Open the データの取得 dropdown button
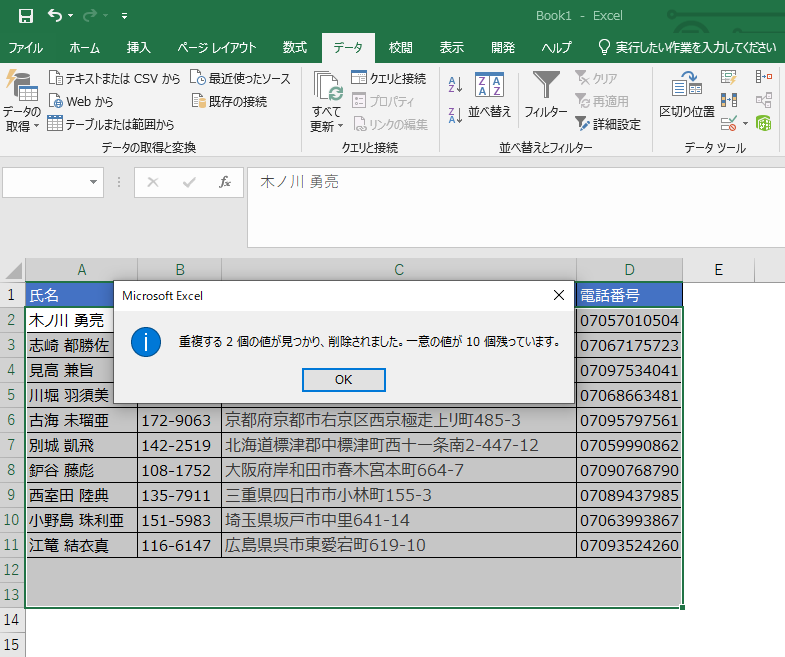The width and height of the screenshot is (785, 657). (x=22, y=101)
